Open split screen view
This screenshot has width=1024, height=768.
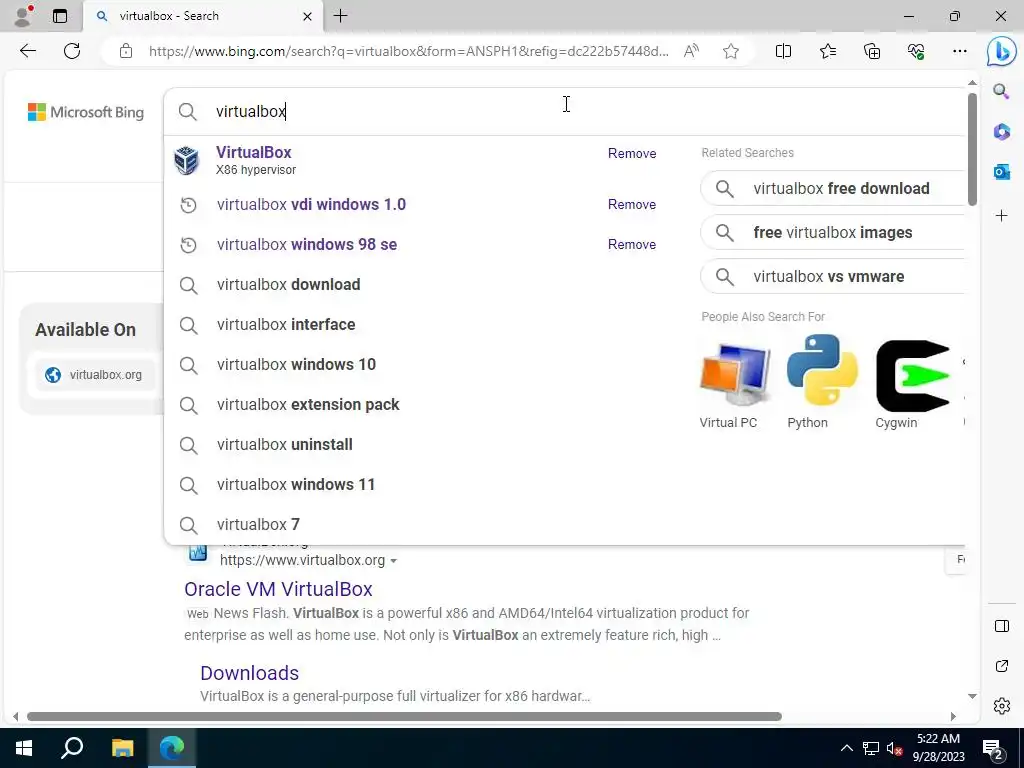[783, 51]
